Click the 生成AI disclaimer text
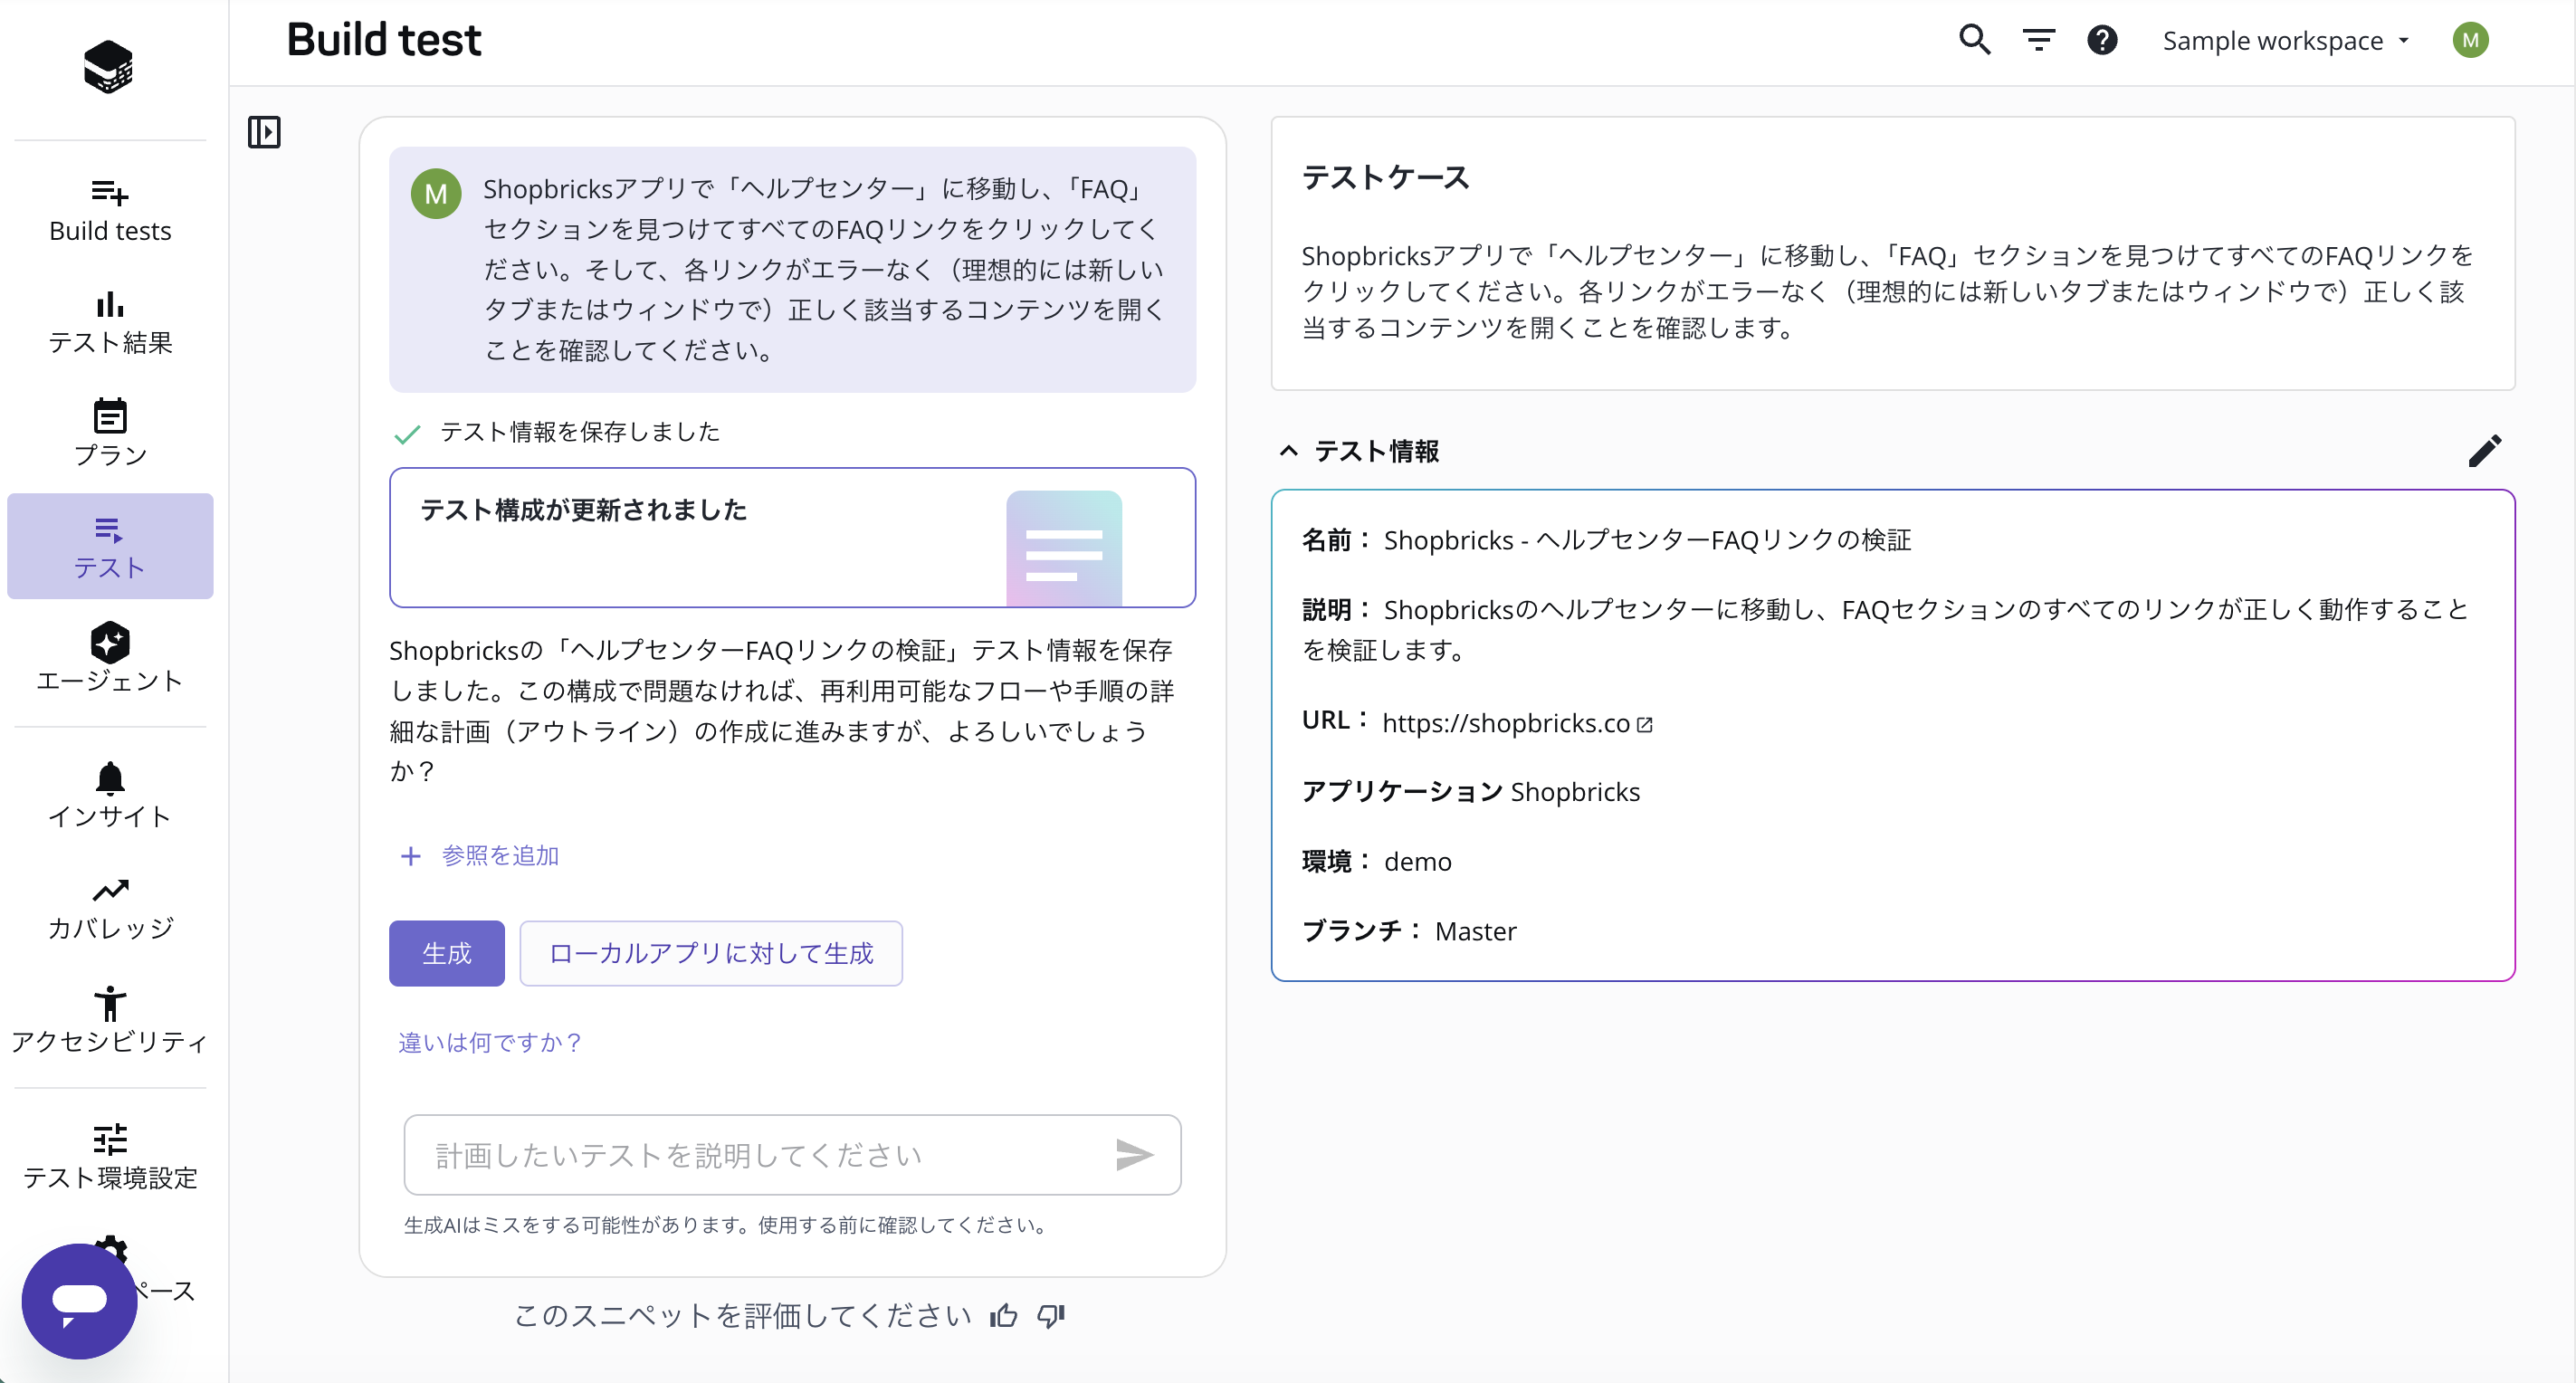The width and height of the screenshot is (2576, 1383). pyautogui.click(x=729, y=1225)
